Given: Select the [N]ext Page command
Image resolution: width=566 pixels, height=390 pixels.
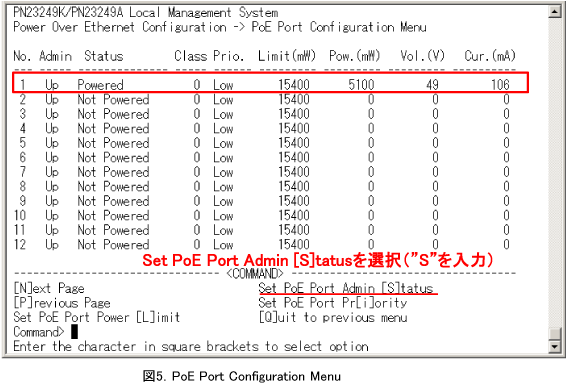Looking at the screenshot, I should click(x=49, y=289).
